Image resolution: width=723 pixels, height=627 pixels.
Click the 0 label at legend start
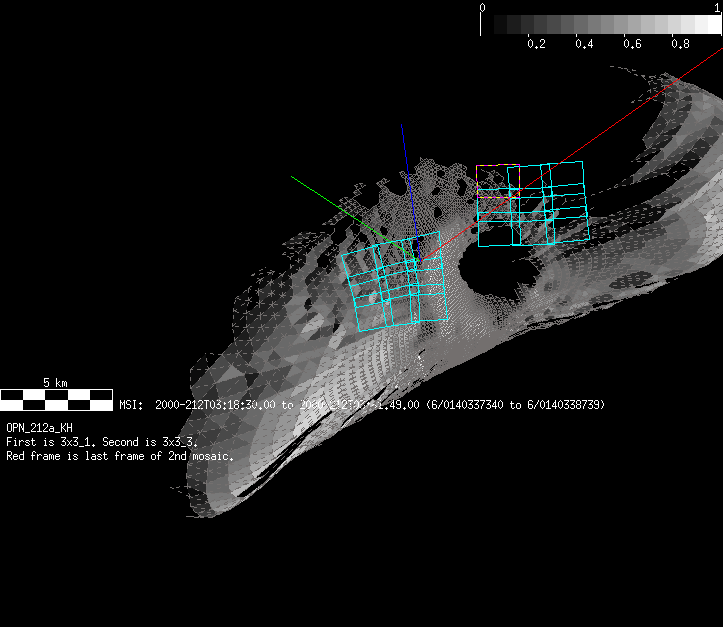pyautogui.click(x=482, y=7)
